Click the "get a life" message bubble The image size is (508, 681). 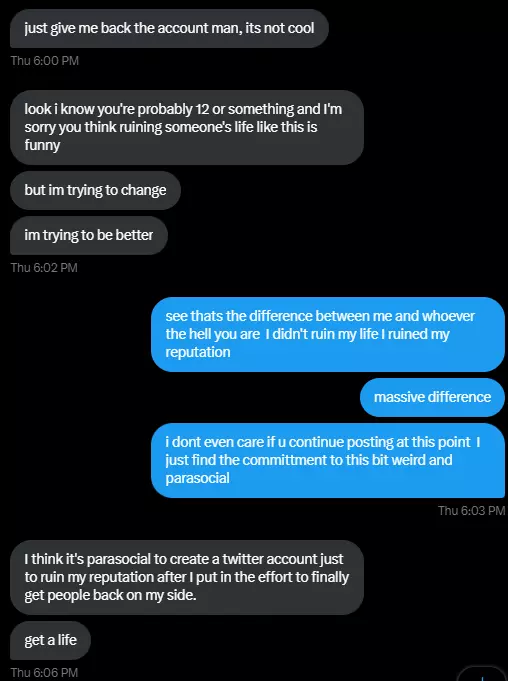coord(50,640)
